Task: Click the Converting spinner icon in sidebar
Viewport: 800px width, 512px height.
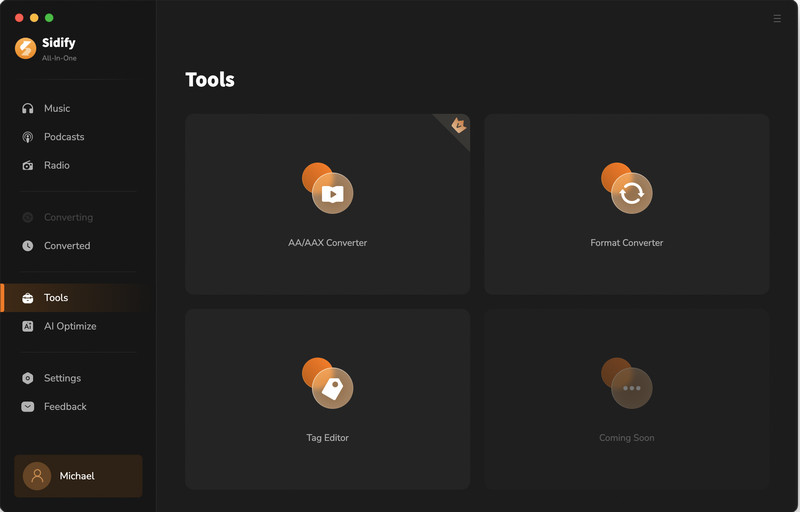Action: (28, 217)
